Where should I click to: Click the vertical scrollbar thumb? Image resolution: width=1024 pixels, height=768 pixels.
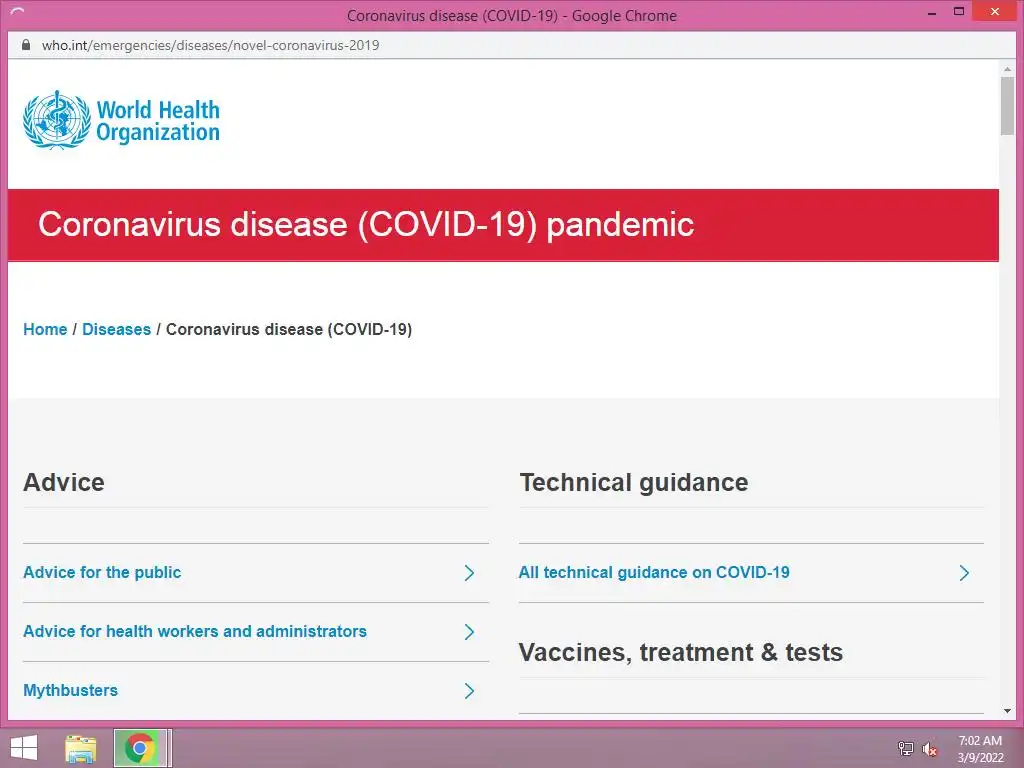[x=1007, y=106]
